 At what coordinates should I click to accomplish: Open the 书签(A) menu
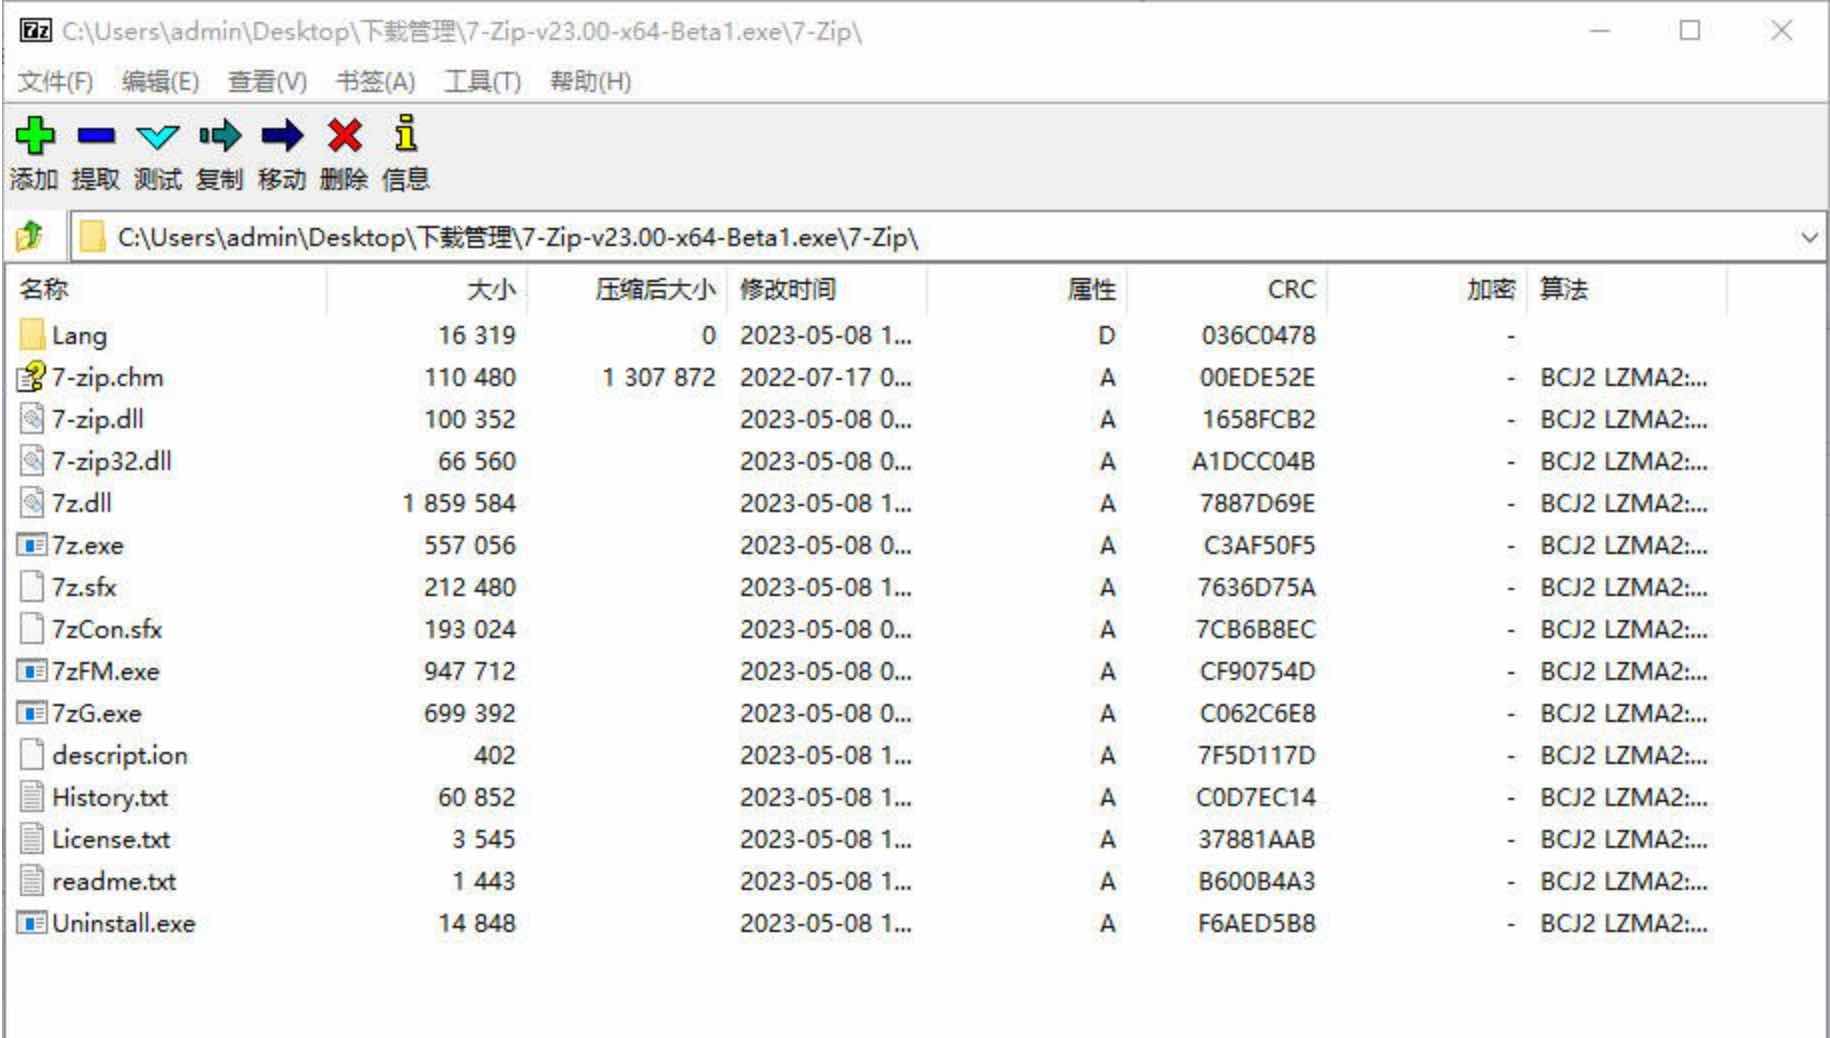pyautogui.click(x=375, y=81)
